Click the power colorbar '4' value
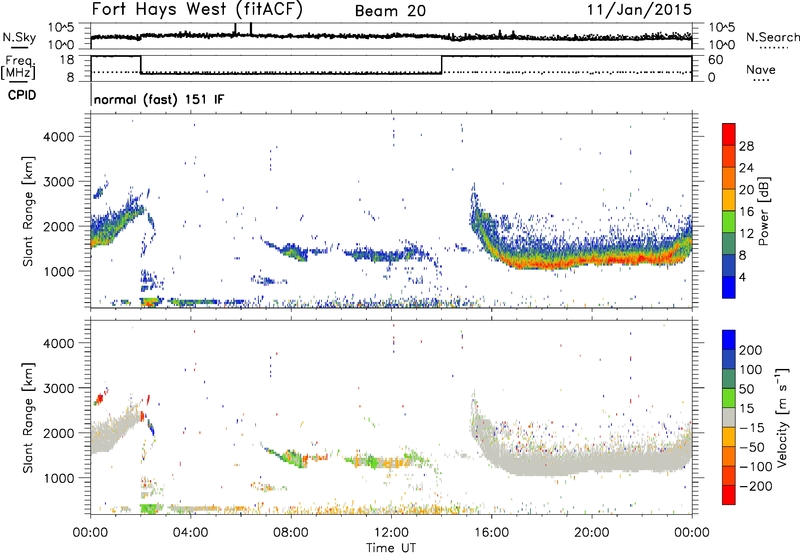The height and width of the screenshot is (554, 800). (x=742, y=277)
